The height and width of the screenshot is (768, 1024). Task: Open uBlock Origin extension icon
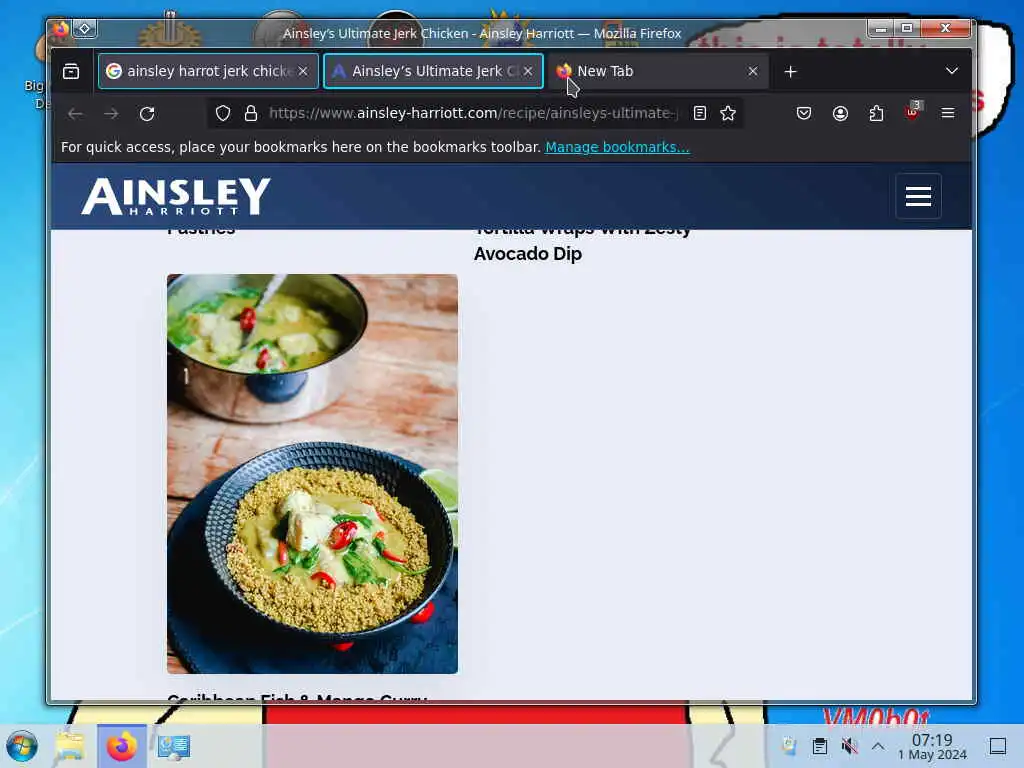click(x=912, y=112)
